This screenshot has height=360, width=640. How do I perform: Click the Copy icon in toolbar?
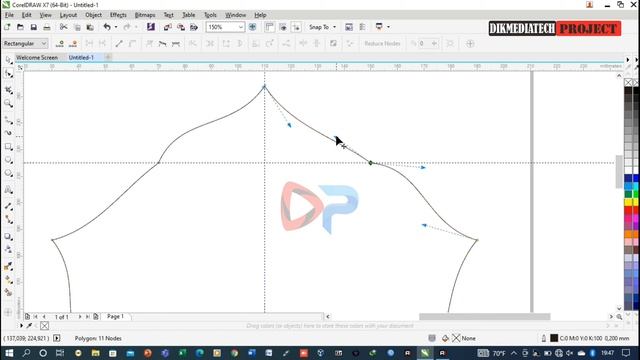tap(77, 27)
